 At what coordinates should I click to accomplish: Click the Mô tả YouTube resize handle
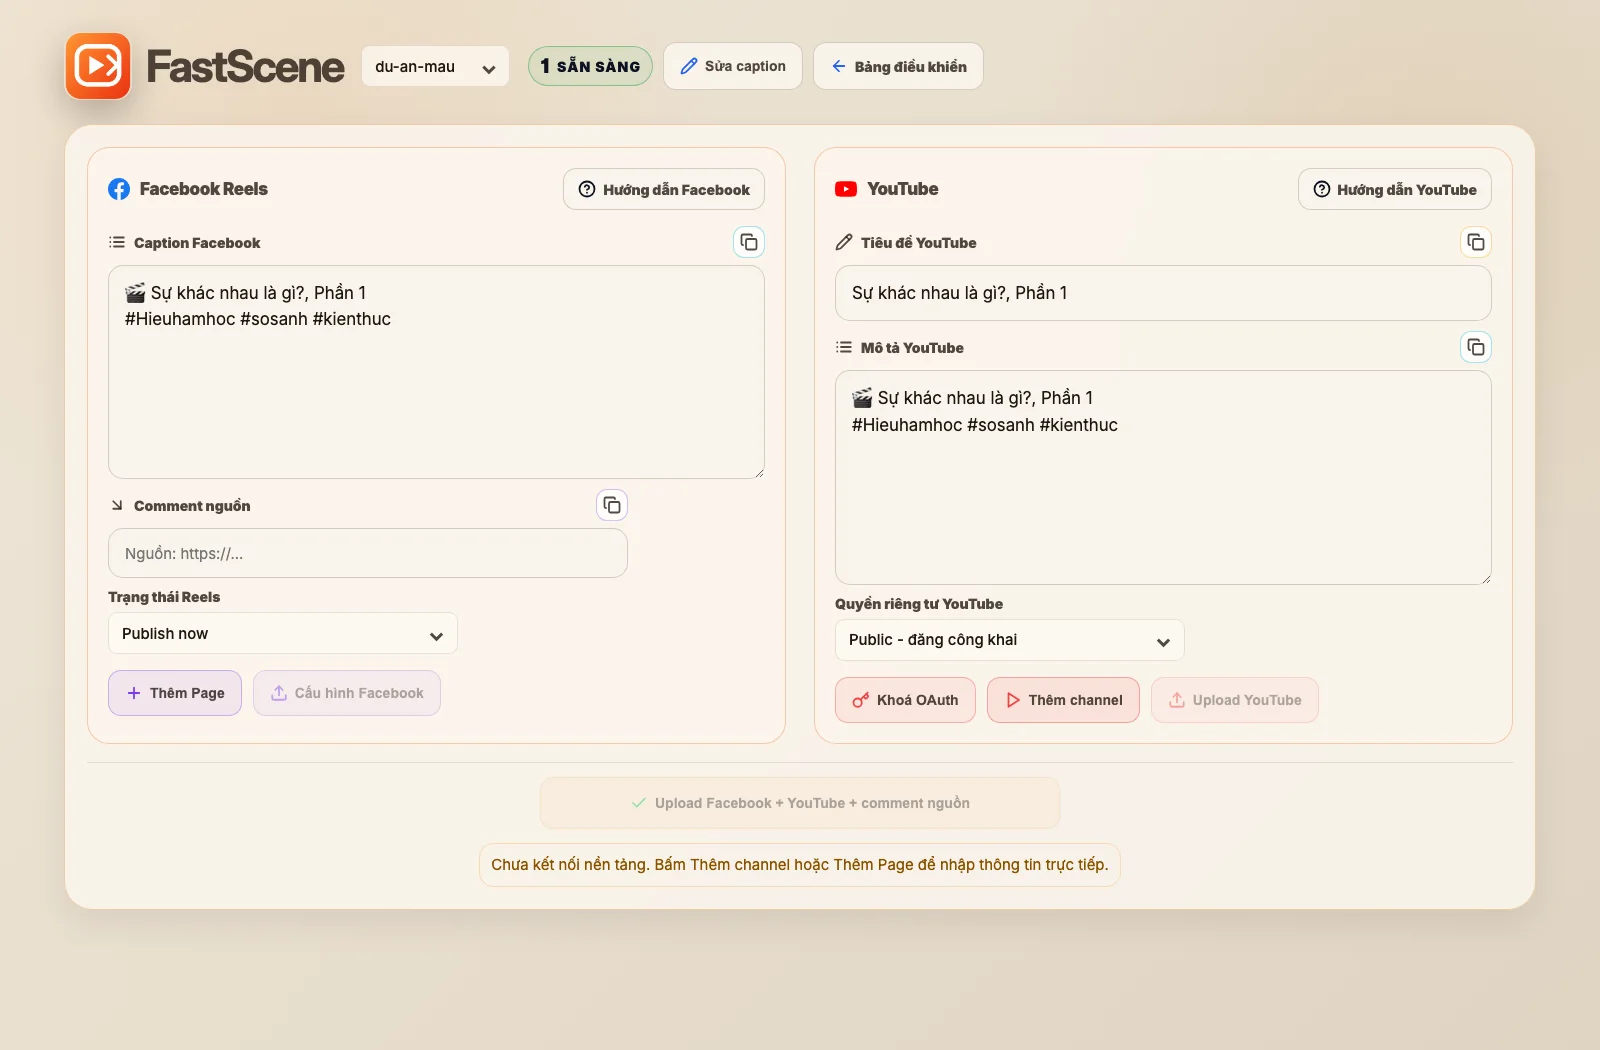point(1486,579)
